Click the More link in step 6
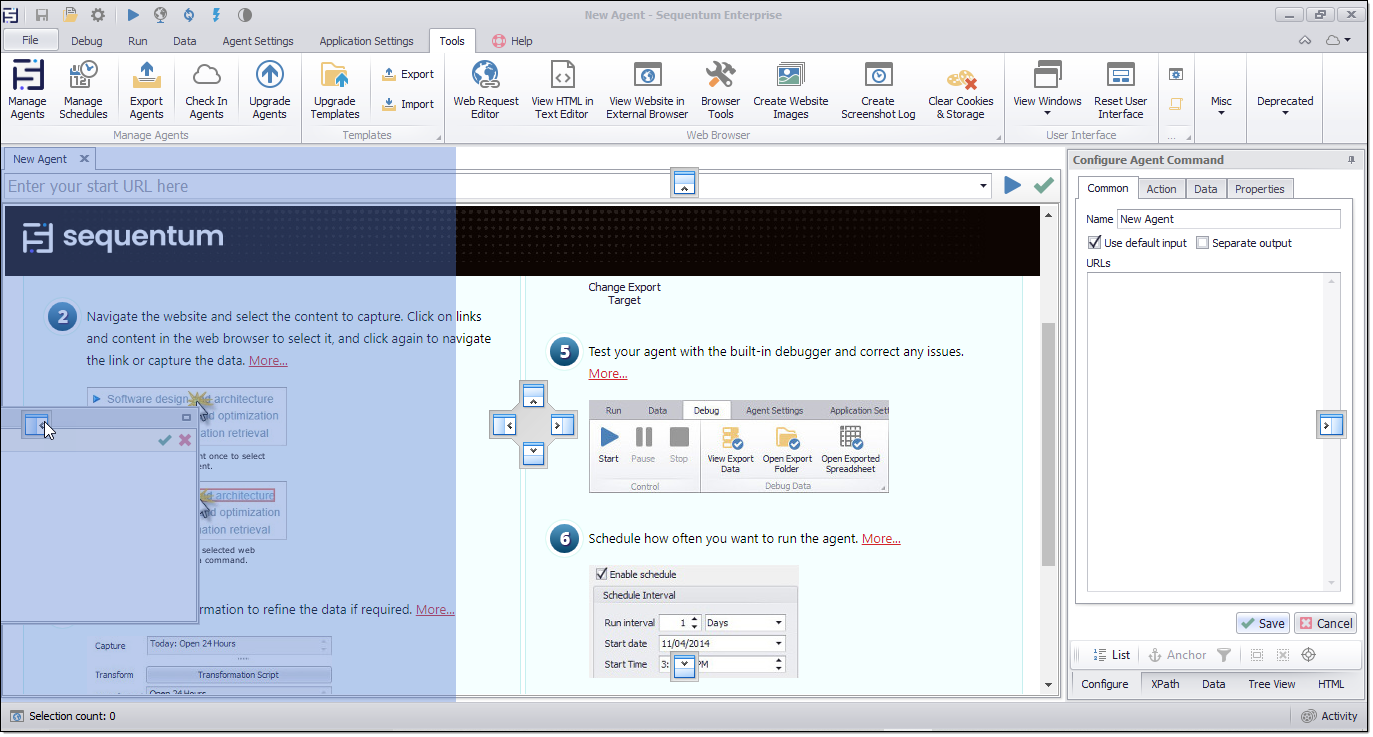Viewport: 1373px width, 737px height. coord(881,538)
